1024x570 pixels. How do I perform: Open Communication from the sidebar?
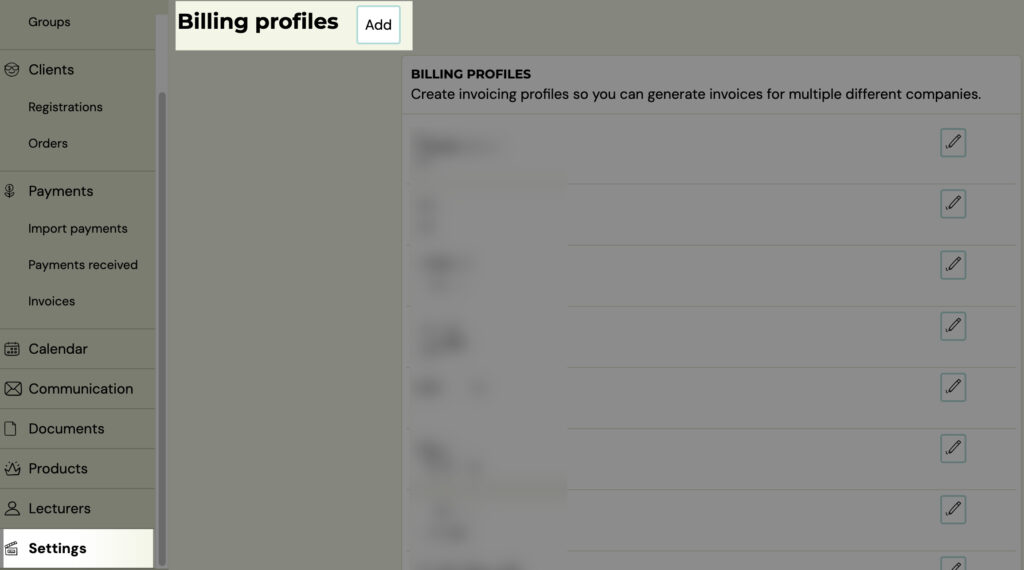(78, 388)
